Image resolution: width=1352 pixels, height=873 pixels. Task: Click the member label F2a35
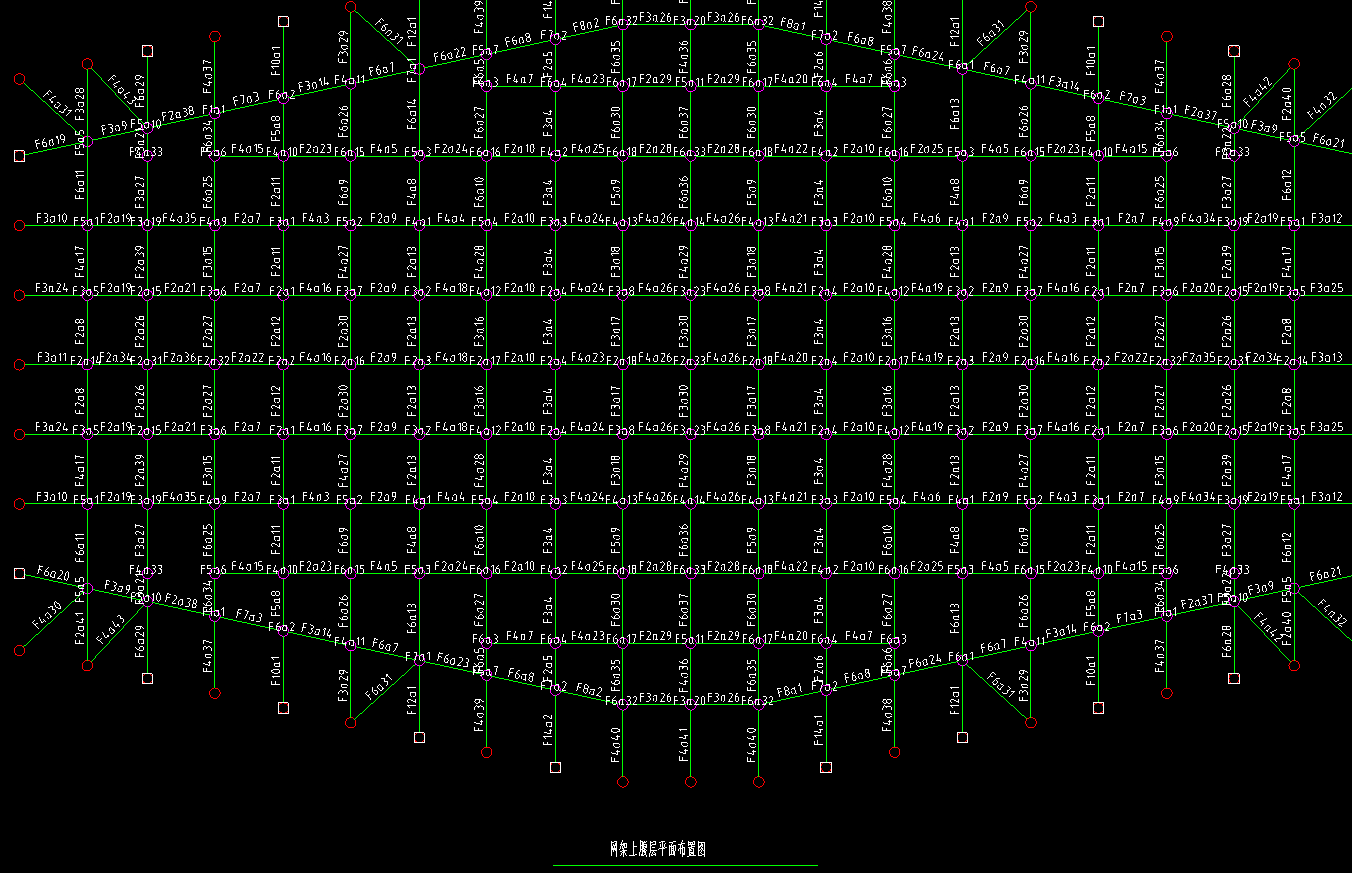point(1199,358)
